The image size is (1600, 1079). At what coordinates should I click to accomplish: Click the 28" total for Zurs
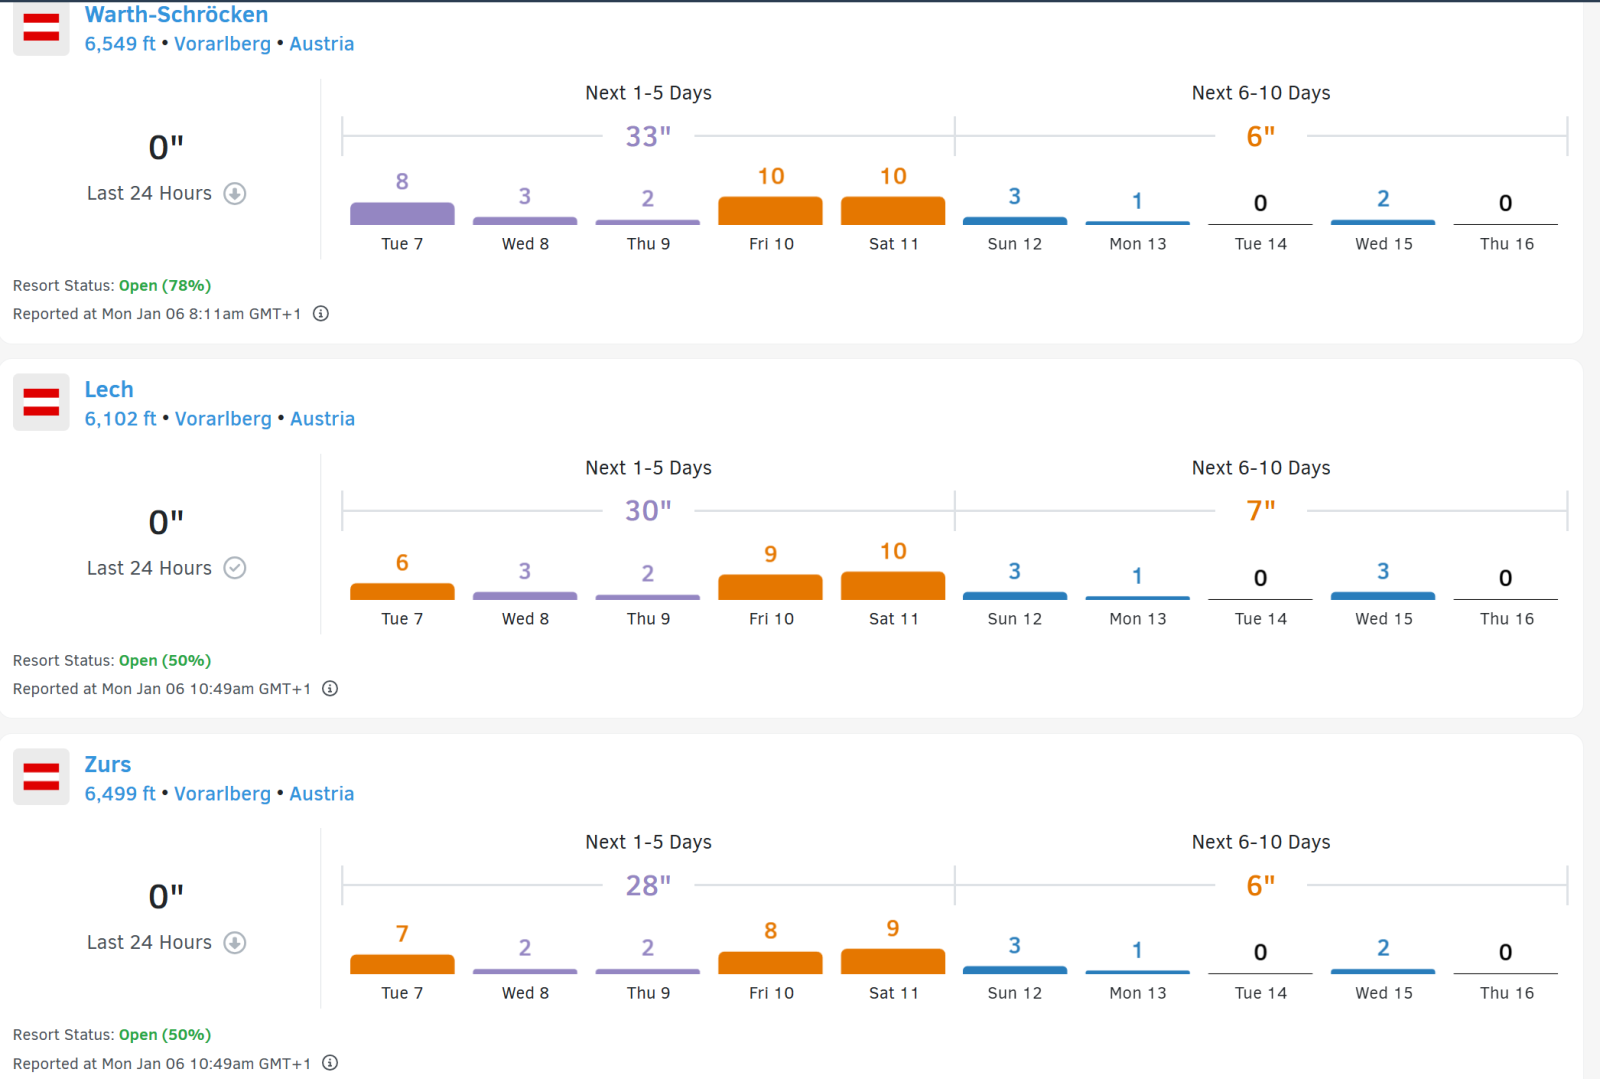[x=648, y=886]
